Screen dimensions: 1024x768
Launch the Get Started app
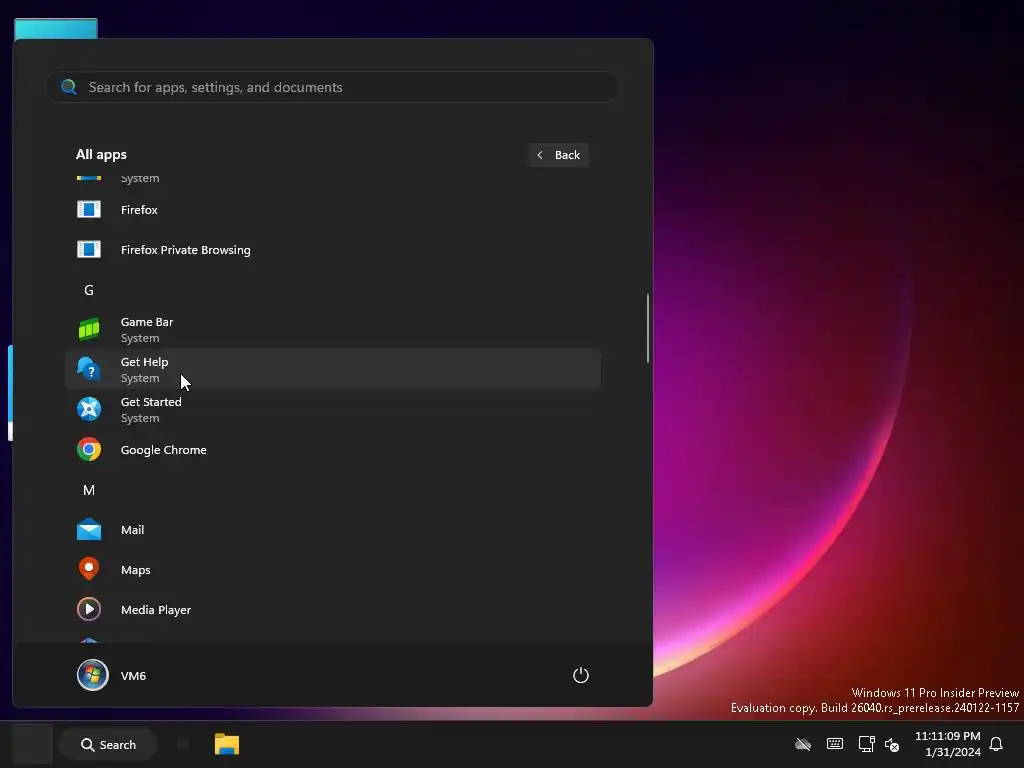point(332,409)
